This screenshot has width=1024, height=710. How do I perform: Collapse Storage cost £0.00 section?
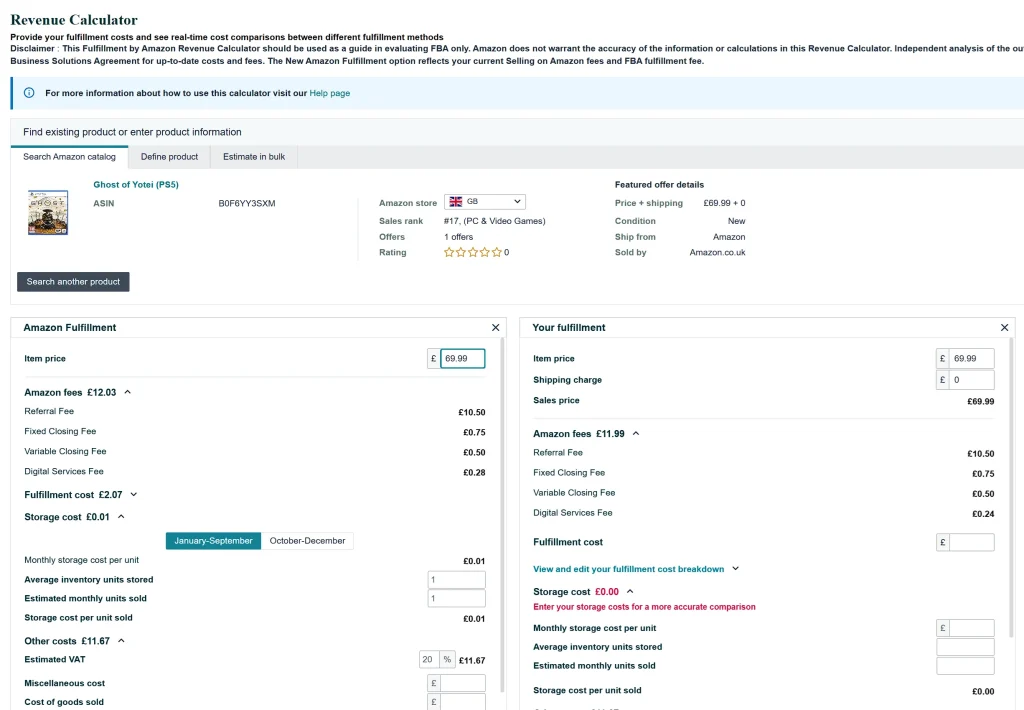tap(630, 591)
